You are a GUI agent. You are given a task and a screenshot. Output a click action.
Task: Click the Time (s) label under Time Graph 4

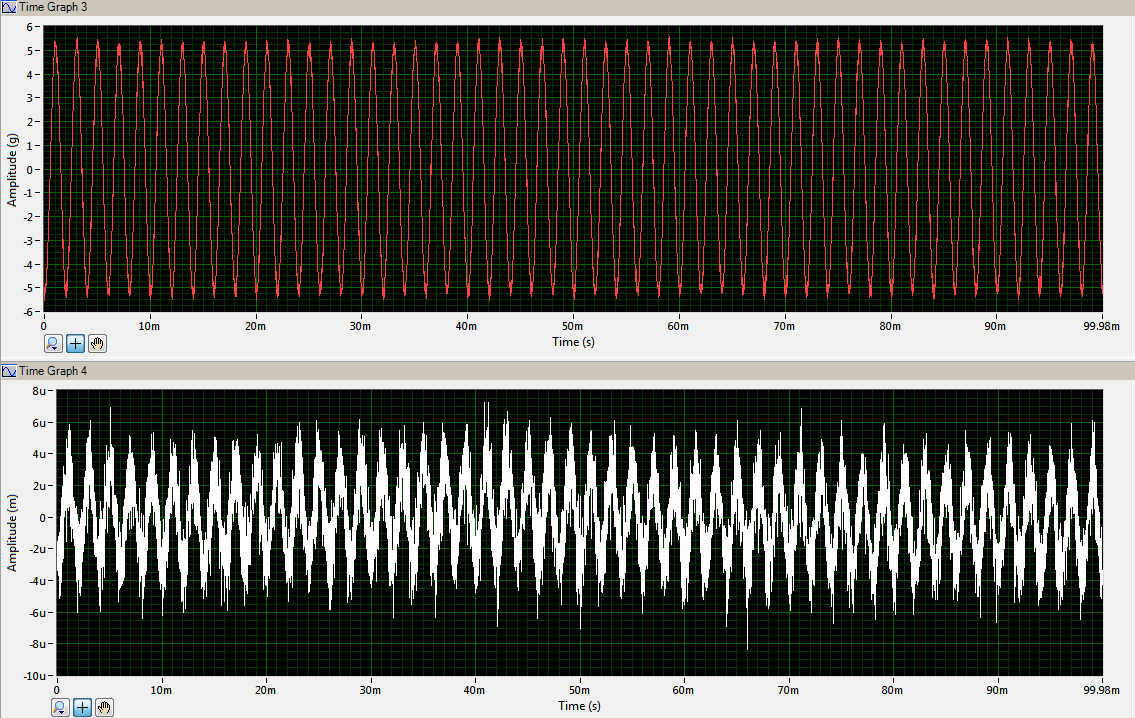[579, 705]
